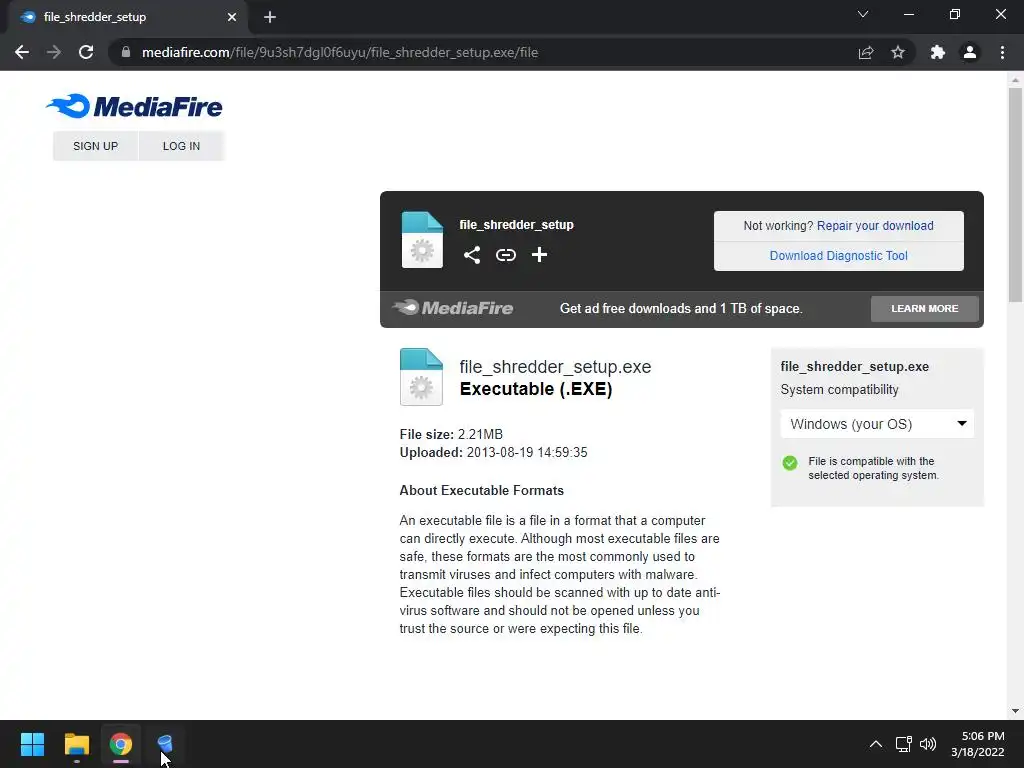
Task: Click the LOG IN button
Action: click(182, 146)
